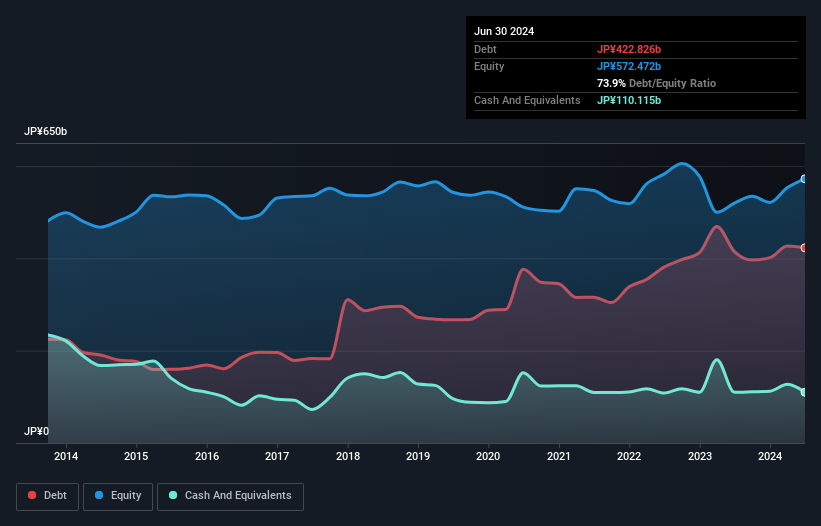
Task: Click the red Debt legend dot
Action: pyautogui.click(x=32, y=495)
